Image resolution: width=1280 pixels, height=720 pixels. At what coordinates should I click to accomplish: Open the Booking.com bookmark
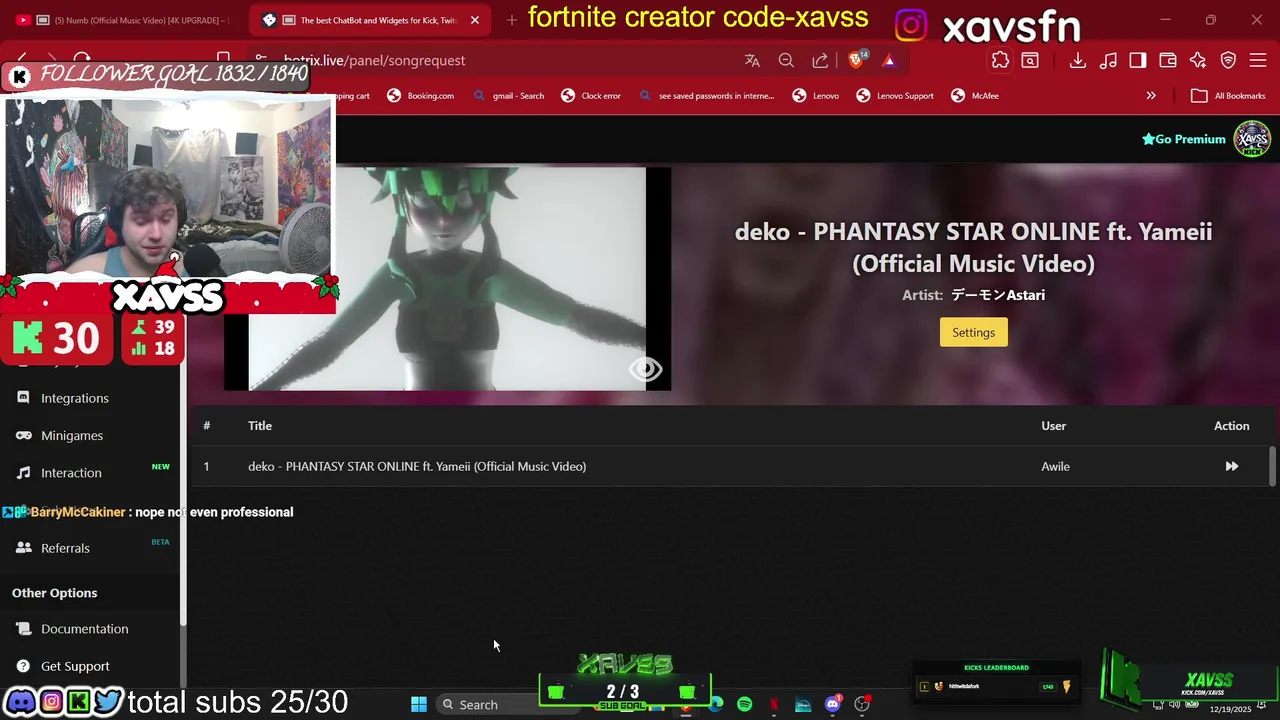pyautogui.click(x=421, y=96)
